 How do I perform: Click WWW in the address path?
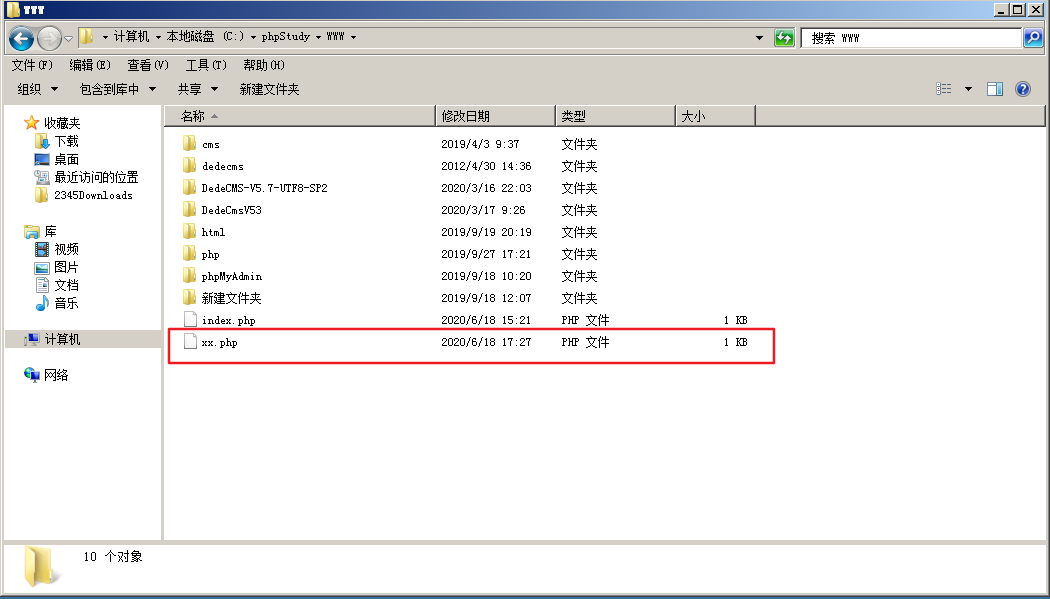click(x=335, y=37)
